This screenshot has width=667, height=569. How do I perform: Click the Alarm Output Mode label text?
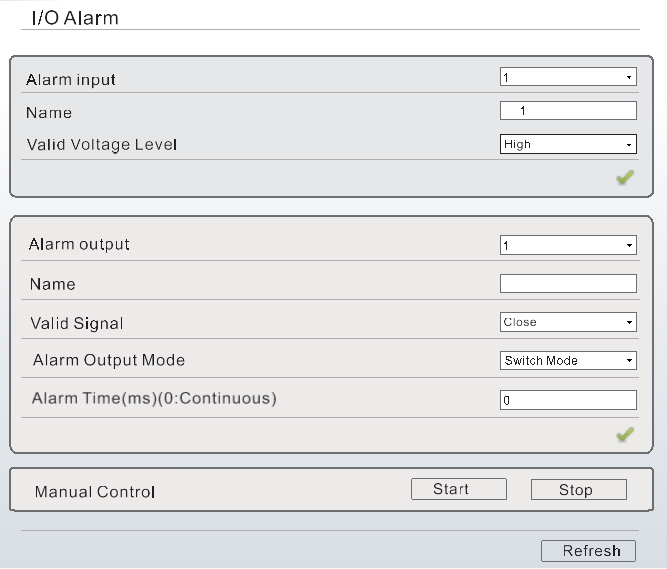coord(109,360)
